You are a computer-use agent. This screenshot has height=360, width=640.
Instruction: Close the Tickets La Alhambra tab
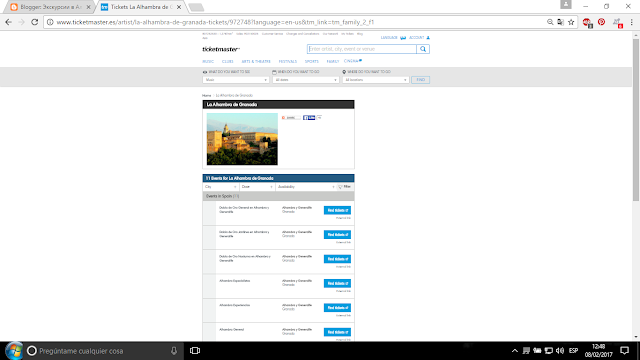179,7
